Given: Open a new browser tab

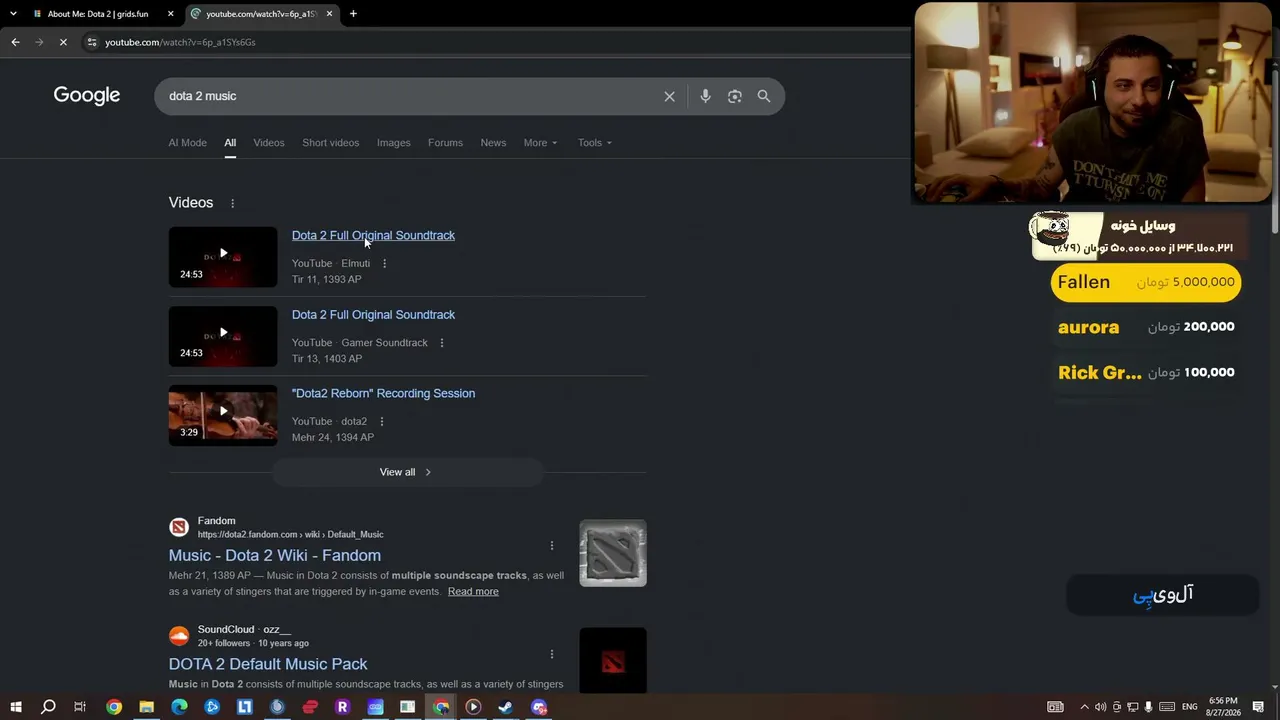Looking at the screenshot, I should (353, 14).
